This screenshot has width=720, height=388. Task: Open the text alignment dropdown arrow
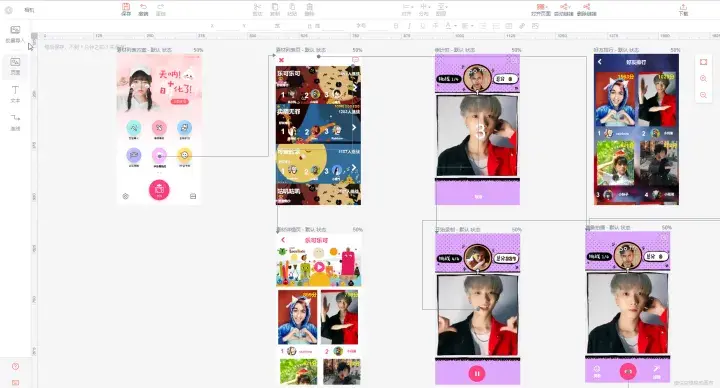[x=472, y=26]
